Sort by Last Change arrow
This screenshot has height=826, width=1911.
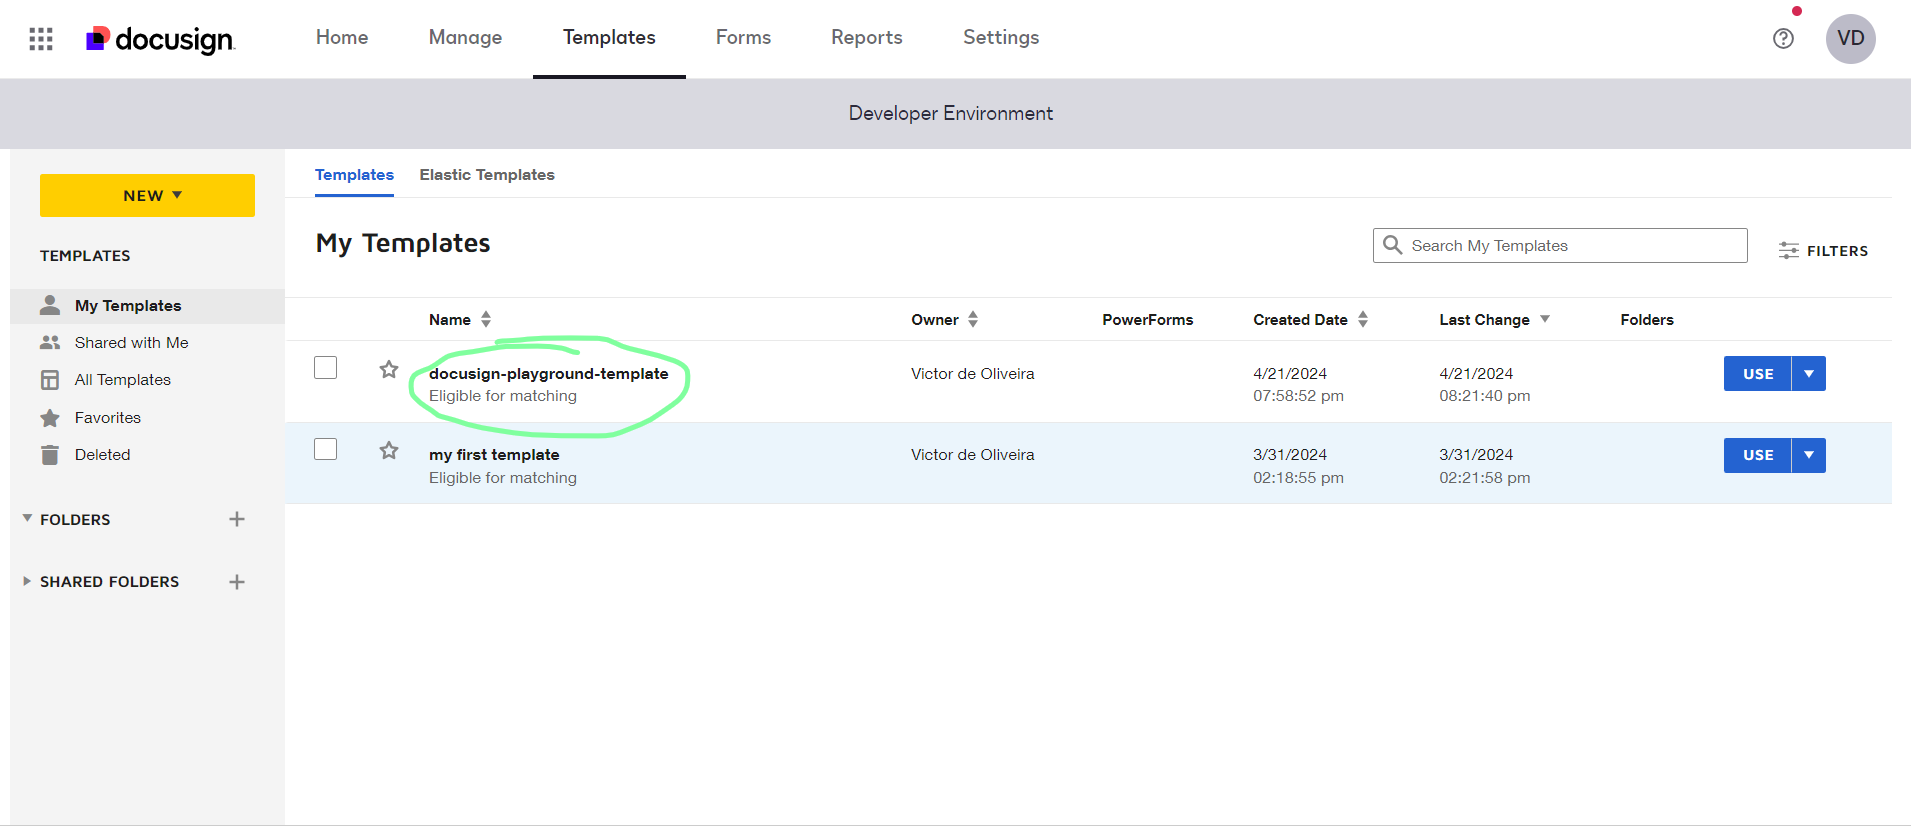(1545, 319)
